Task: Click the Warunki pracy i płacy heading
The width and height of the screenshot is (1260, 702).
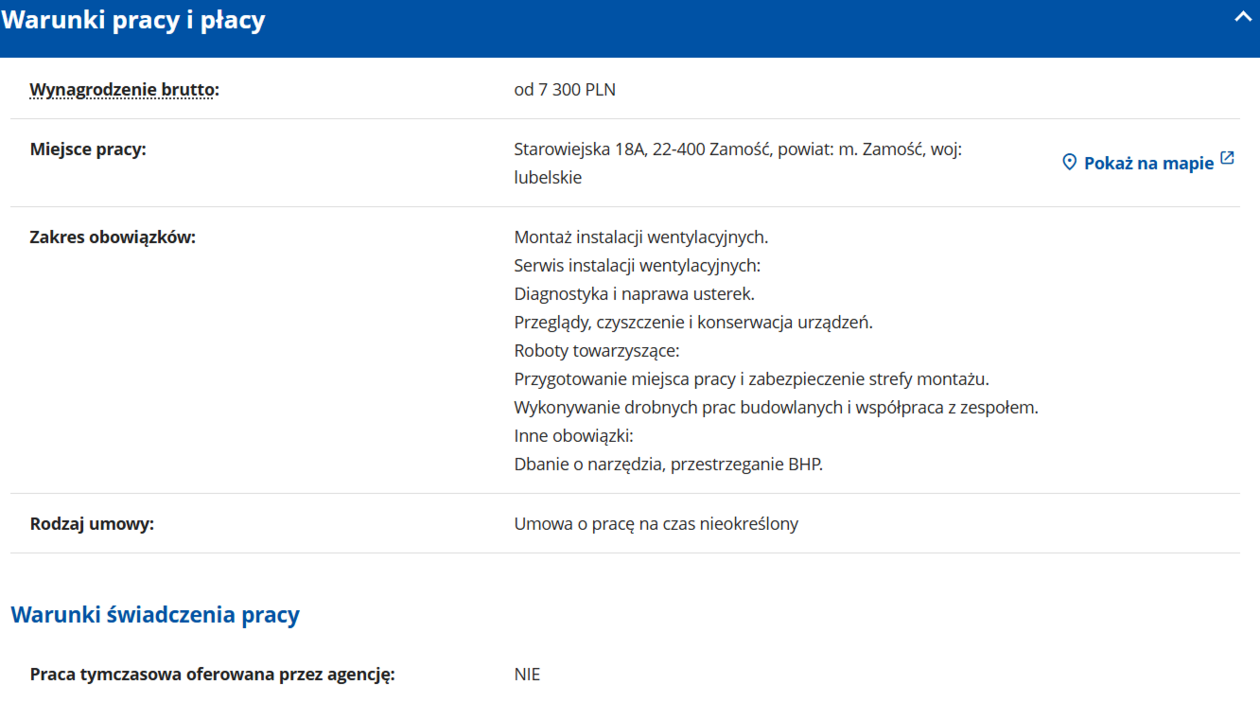Action: [133, 21]
